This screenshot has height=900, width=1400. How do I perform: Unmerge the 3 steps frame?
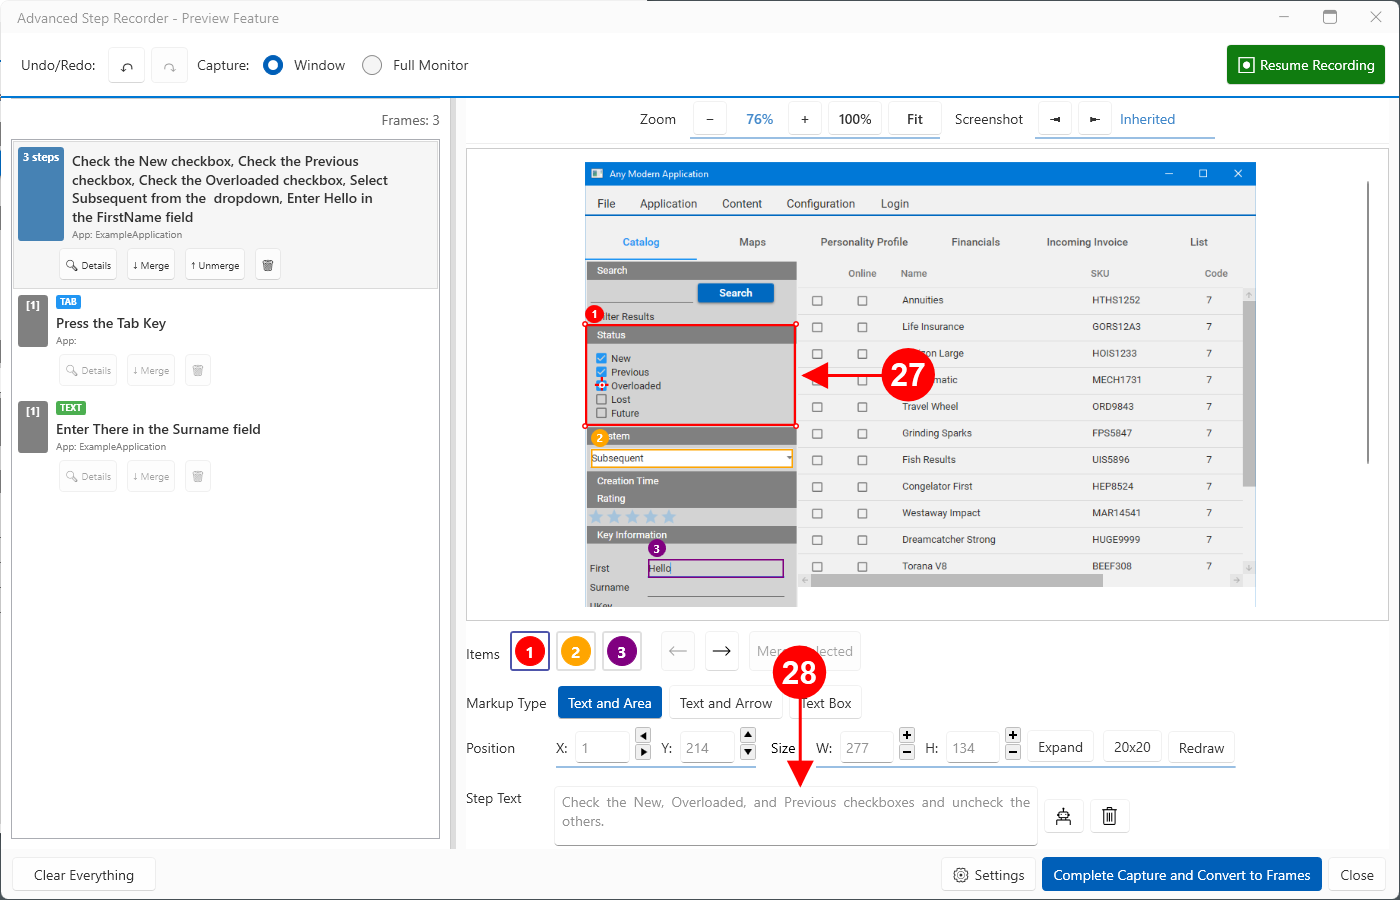[215, 265]
